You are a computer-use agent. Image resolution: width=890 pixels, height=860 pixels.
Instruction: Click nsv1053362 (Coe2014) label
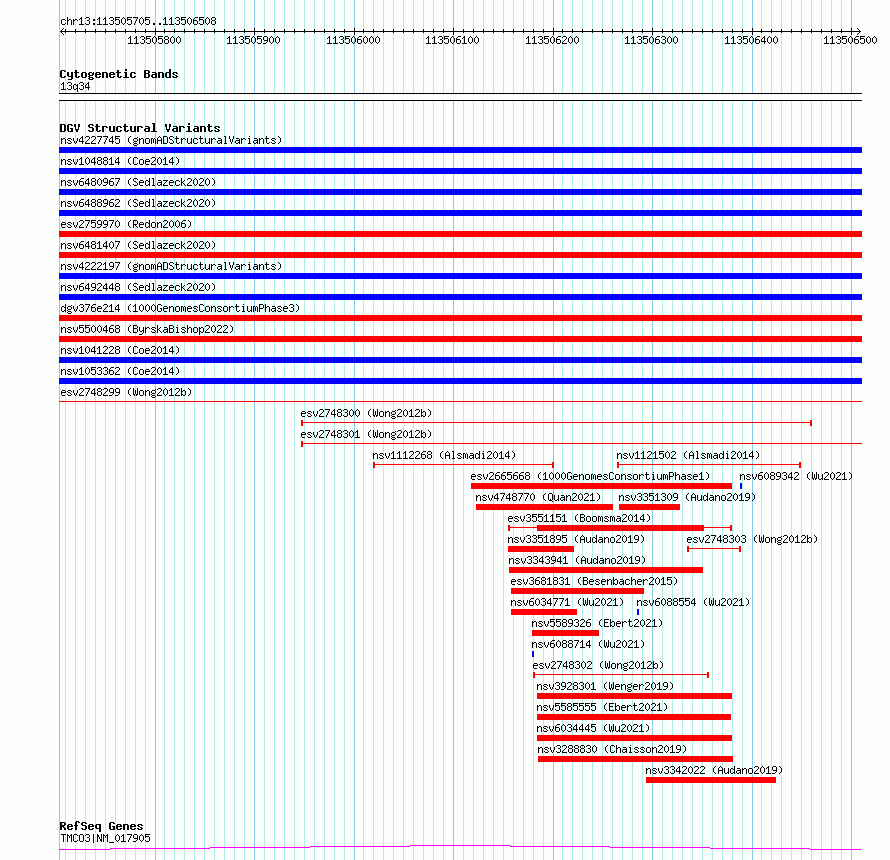coord(120,371)
